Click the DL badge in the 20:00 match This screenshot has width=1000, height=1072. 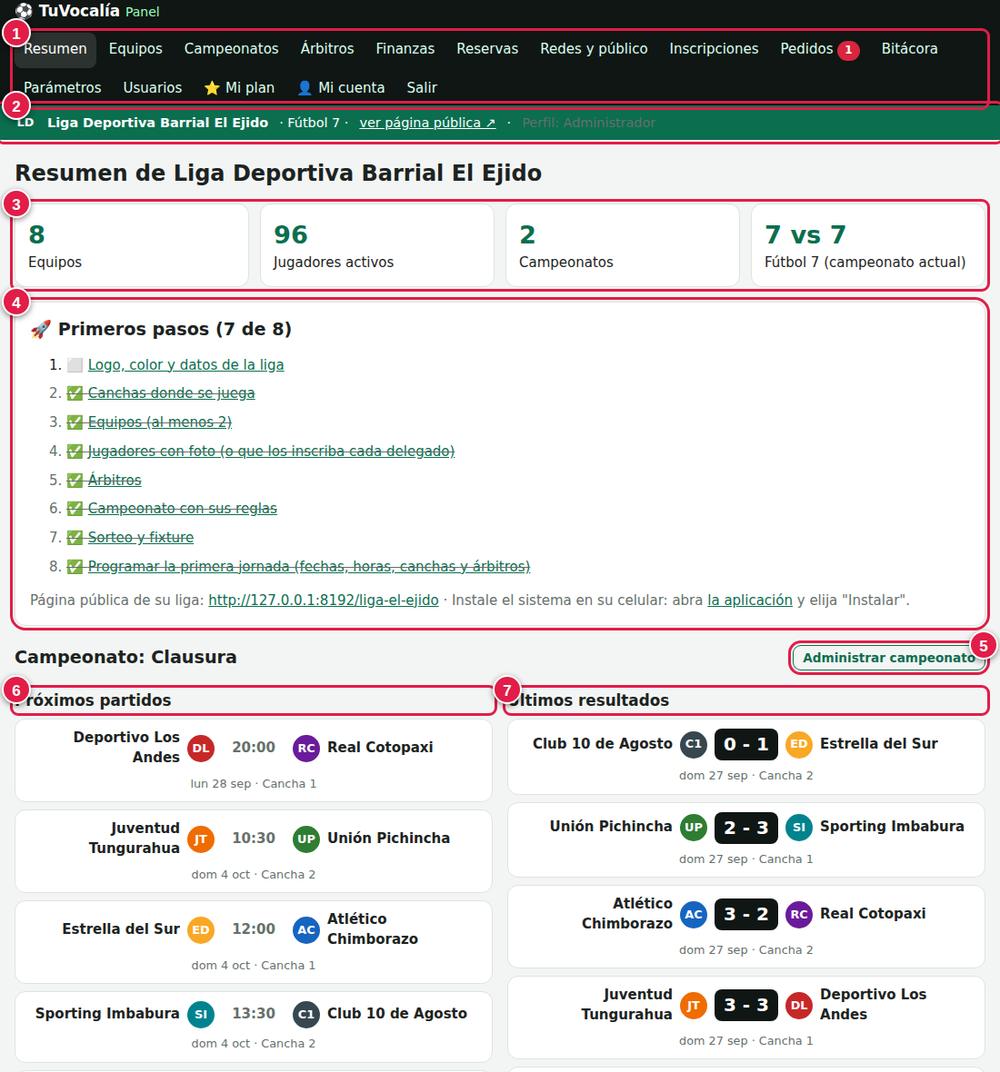coord(201,748)
